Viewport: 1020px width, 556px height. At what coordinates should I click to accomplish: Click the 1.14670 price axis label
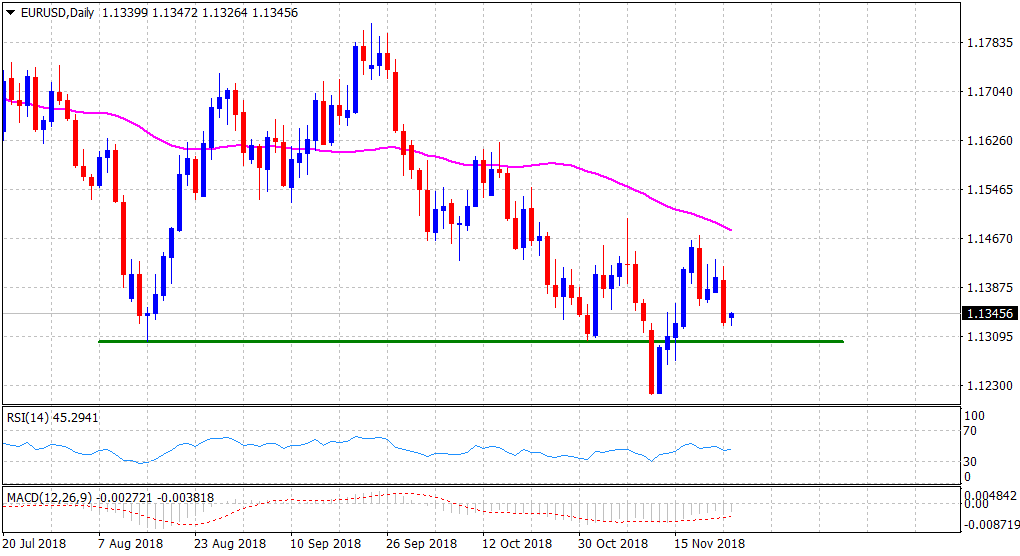(990, 239)
